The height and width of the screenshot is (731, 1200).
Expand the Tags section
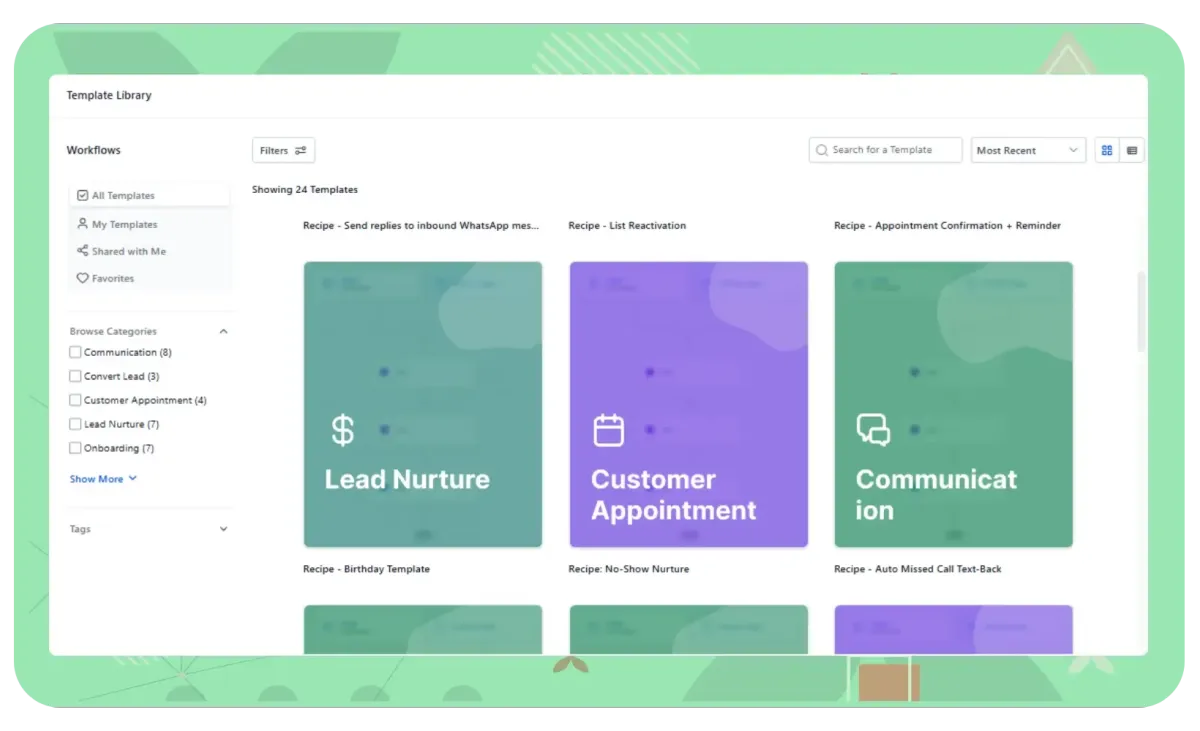click(222, 529)
